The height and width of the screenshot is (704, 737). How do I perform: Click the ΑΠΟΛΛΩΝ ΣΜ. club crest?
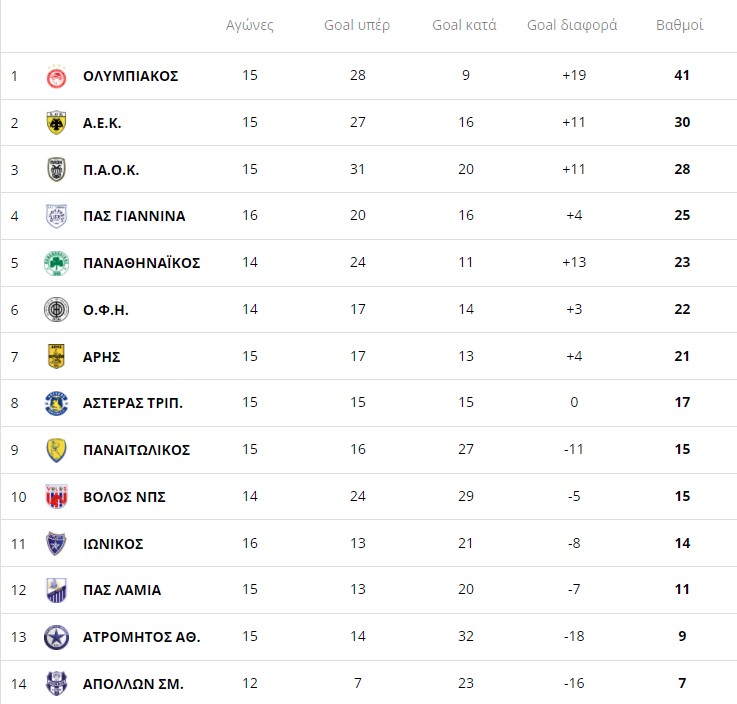57,684
